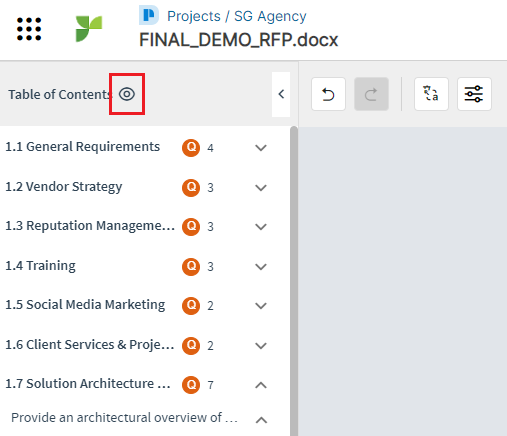
Task: Open the app launcher grid icon
Action: [x=29, y=29]
